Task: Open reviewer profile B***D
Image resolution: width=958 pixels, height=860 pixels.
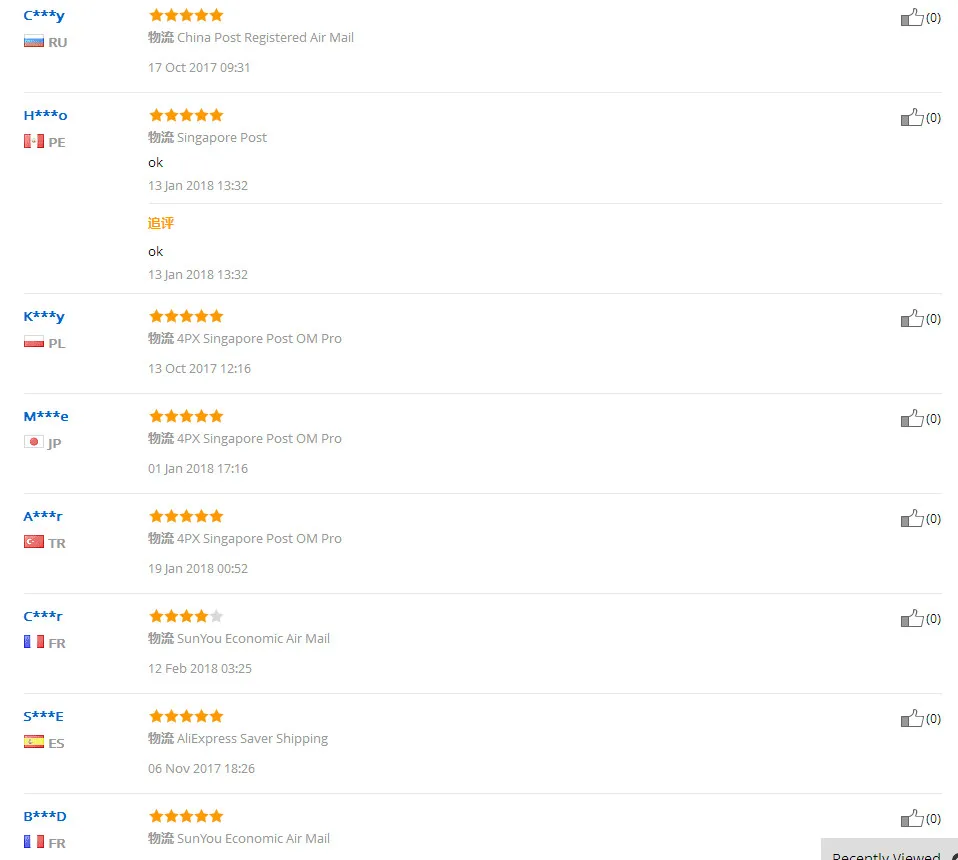Action: (45, 817)
